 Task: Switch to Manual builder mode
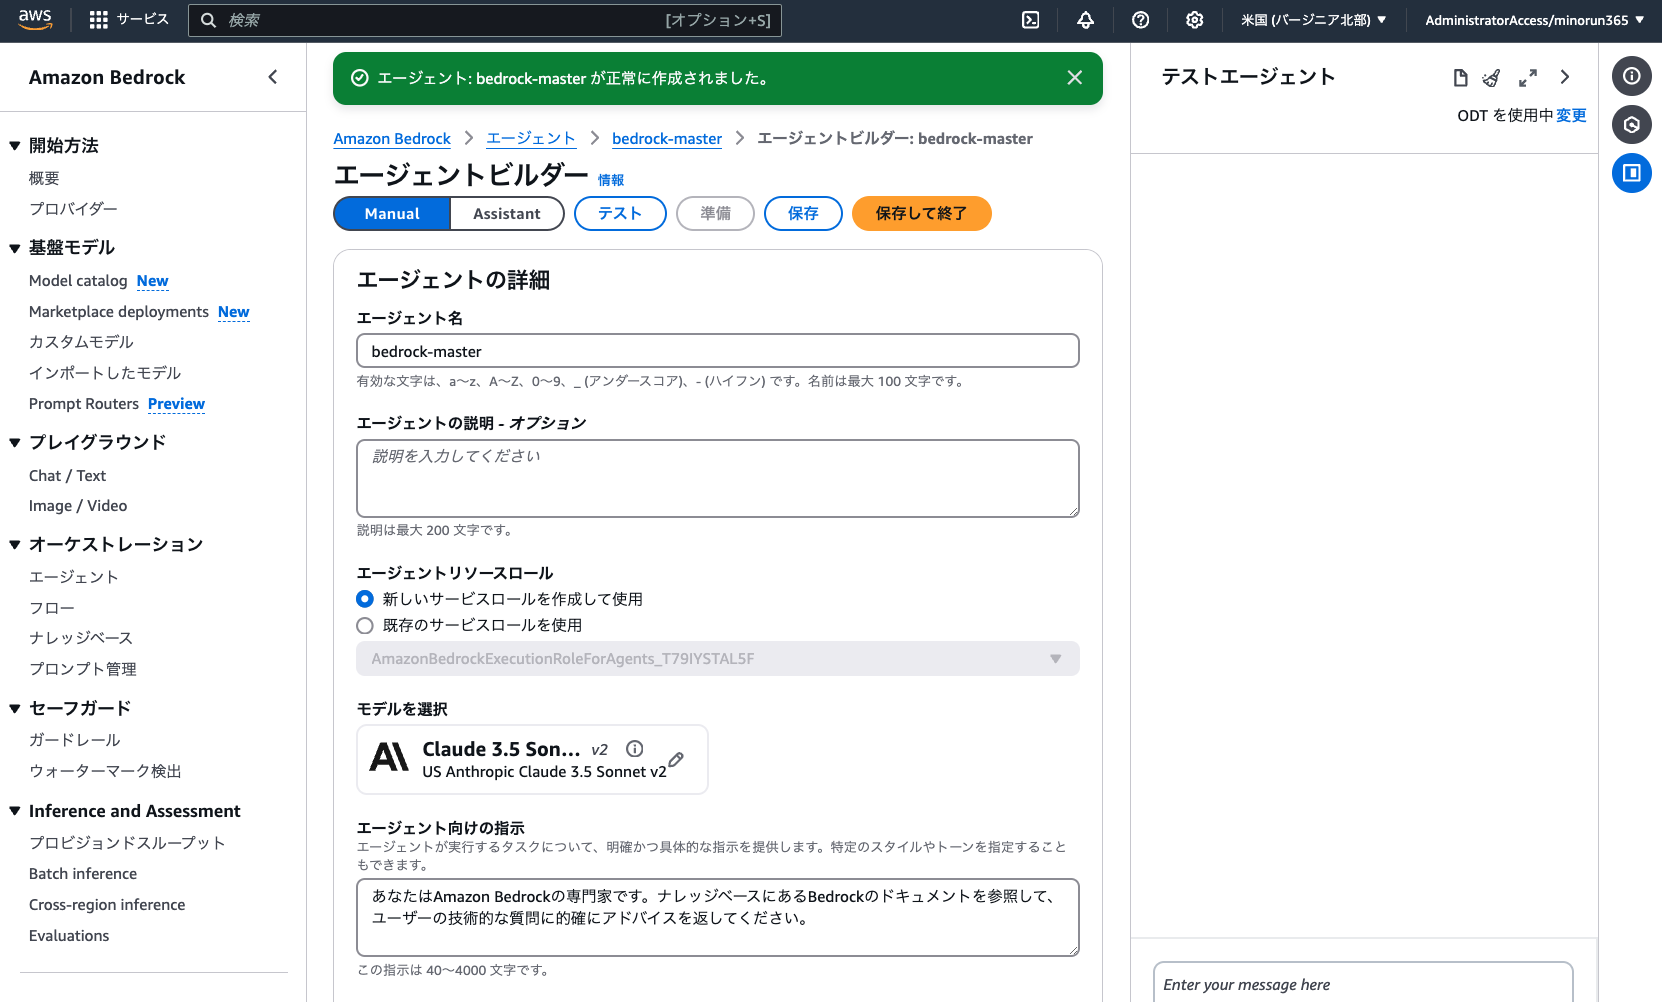tap(392, 214)
